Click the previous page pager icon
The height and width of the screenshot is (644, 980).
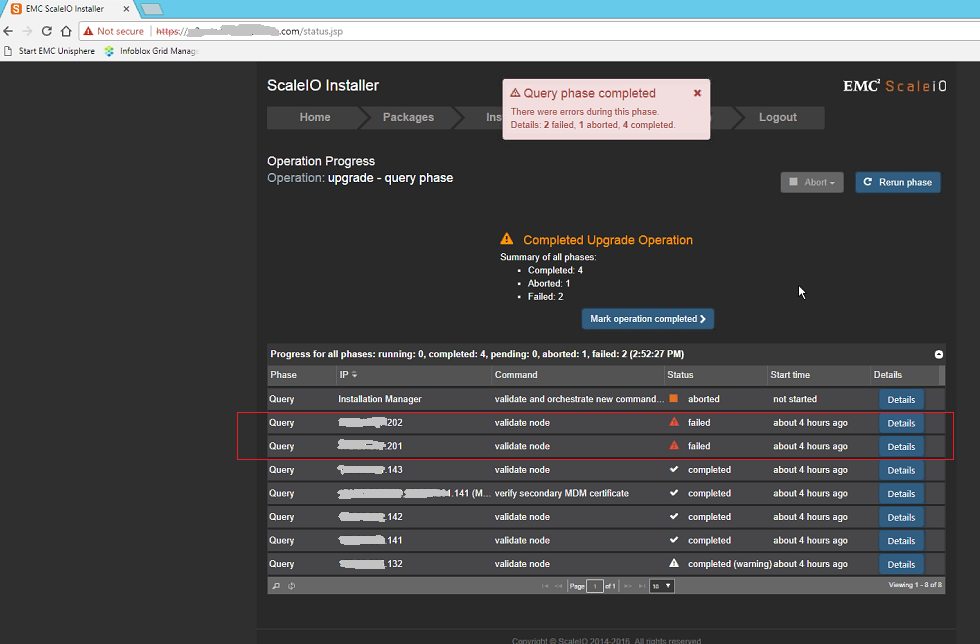pos(559,586)
